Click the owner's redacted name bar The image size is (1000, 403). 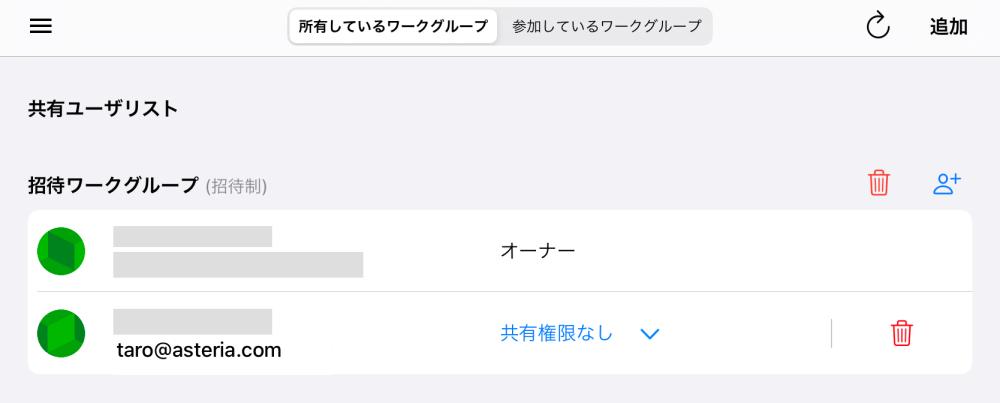tap(192, 237)
